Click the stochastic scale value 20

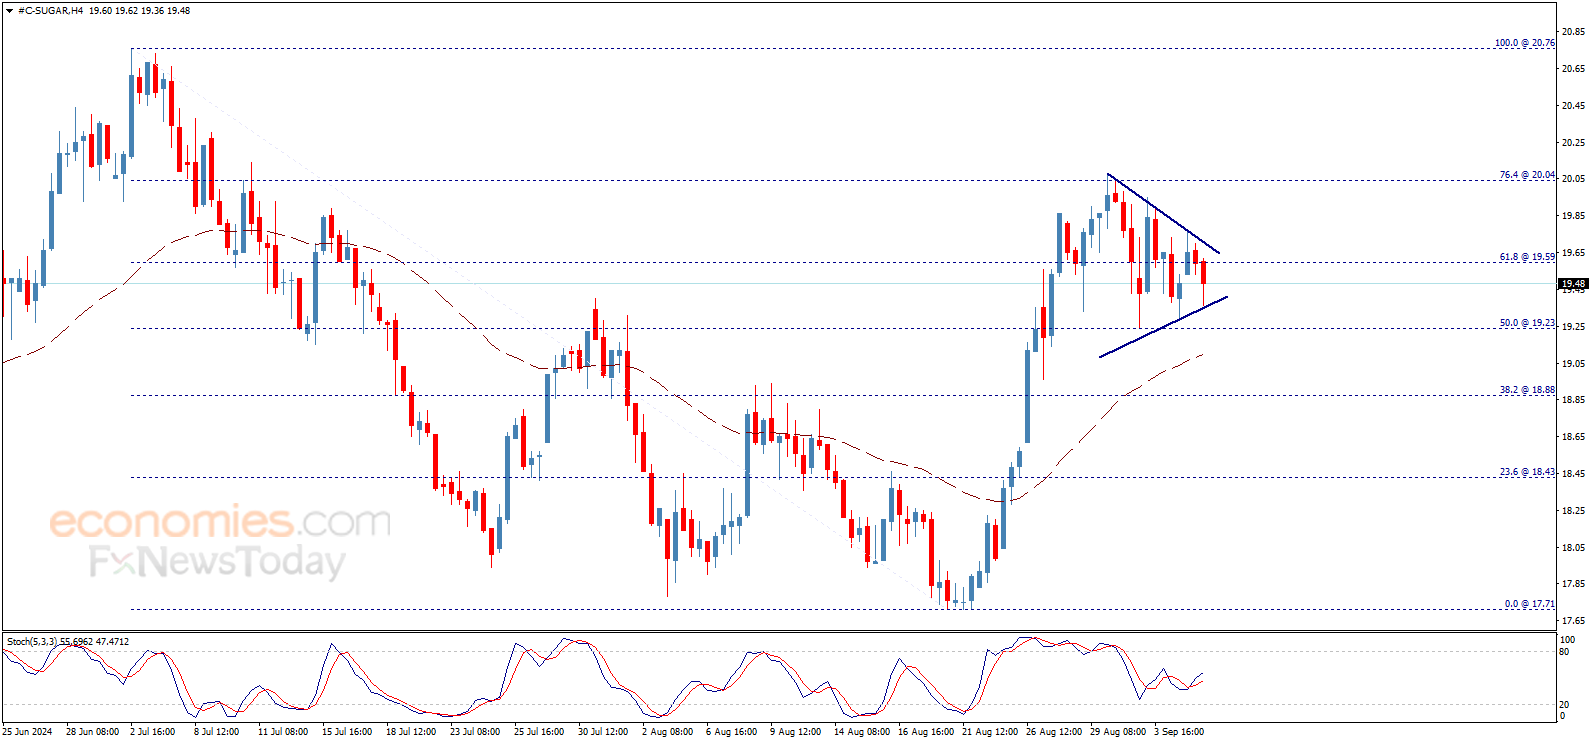click(x=1565, y=704)
